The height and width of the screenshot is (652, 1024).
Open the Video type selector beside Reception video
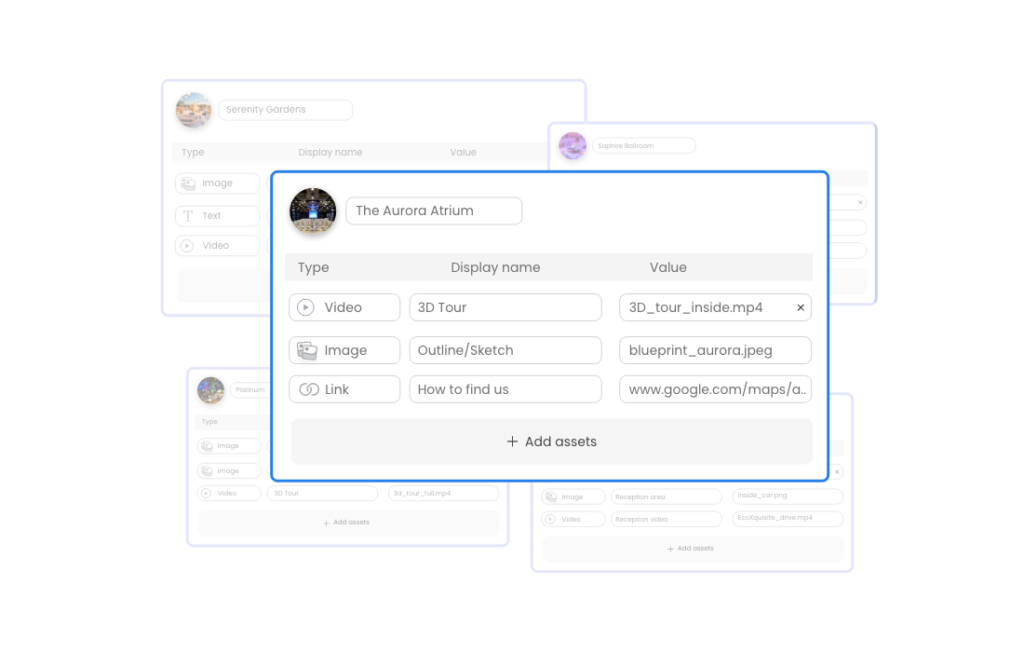(x=573, y=519)
